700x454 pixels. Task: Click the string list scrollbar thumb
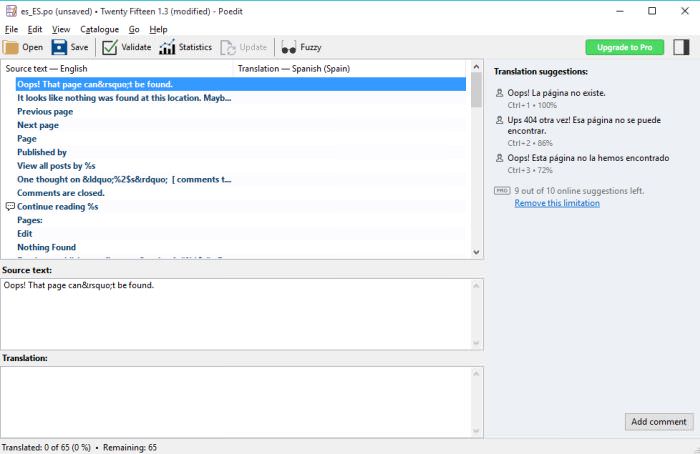[x=476, y=90]
